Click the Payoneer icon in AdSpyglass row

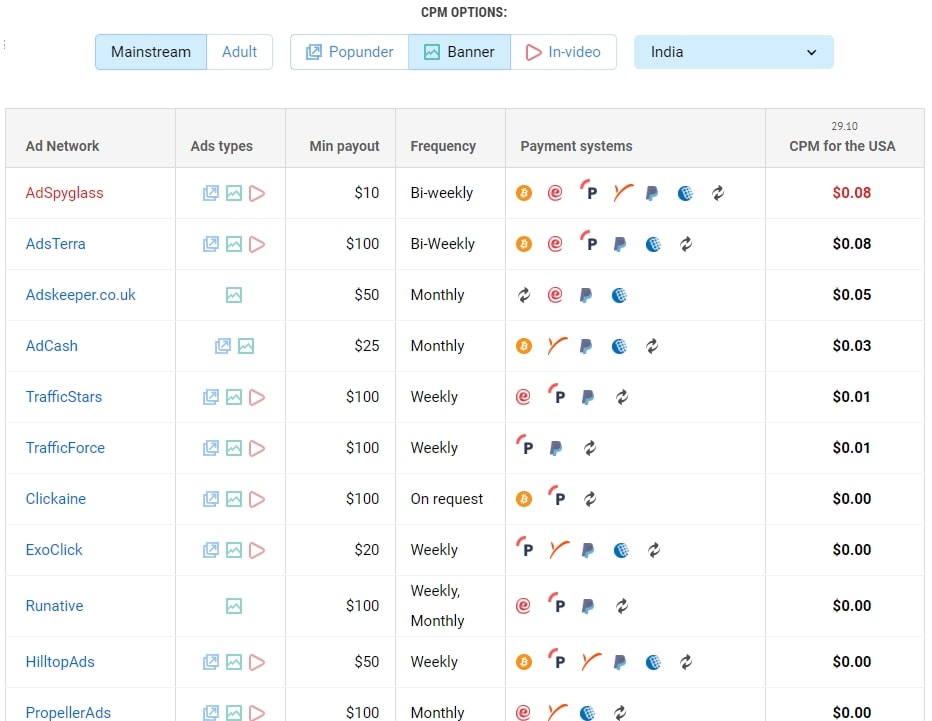pyautogui.click(x=622, y=193)
